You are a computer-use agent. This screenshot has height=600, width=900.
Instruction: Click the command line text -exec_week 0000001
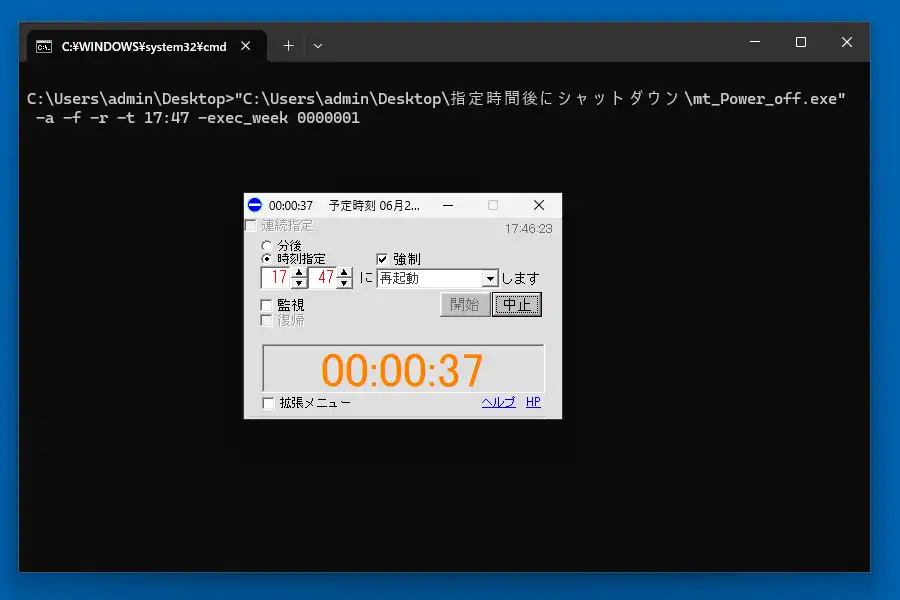(278, 118)
